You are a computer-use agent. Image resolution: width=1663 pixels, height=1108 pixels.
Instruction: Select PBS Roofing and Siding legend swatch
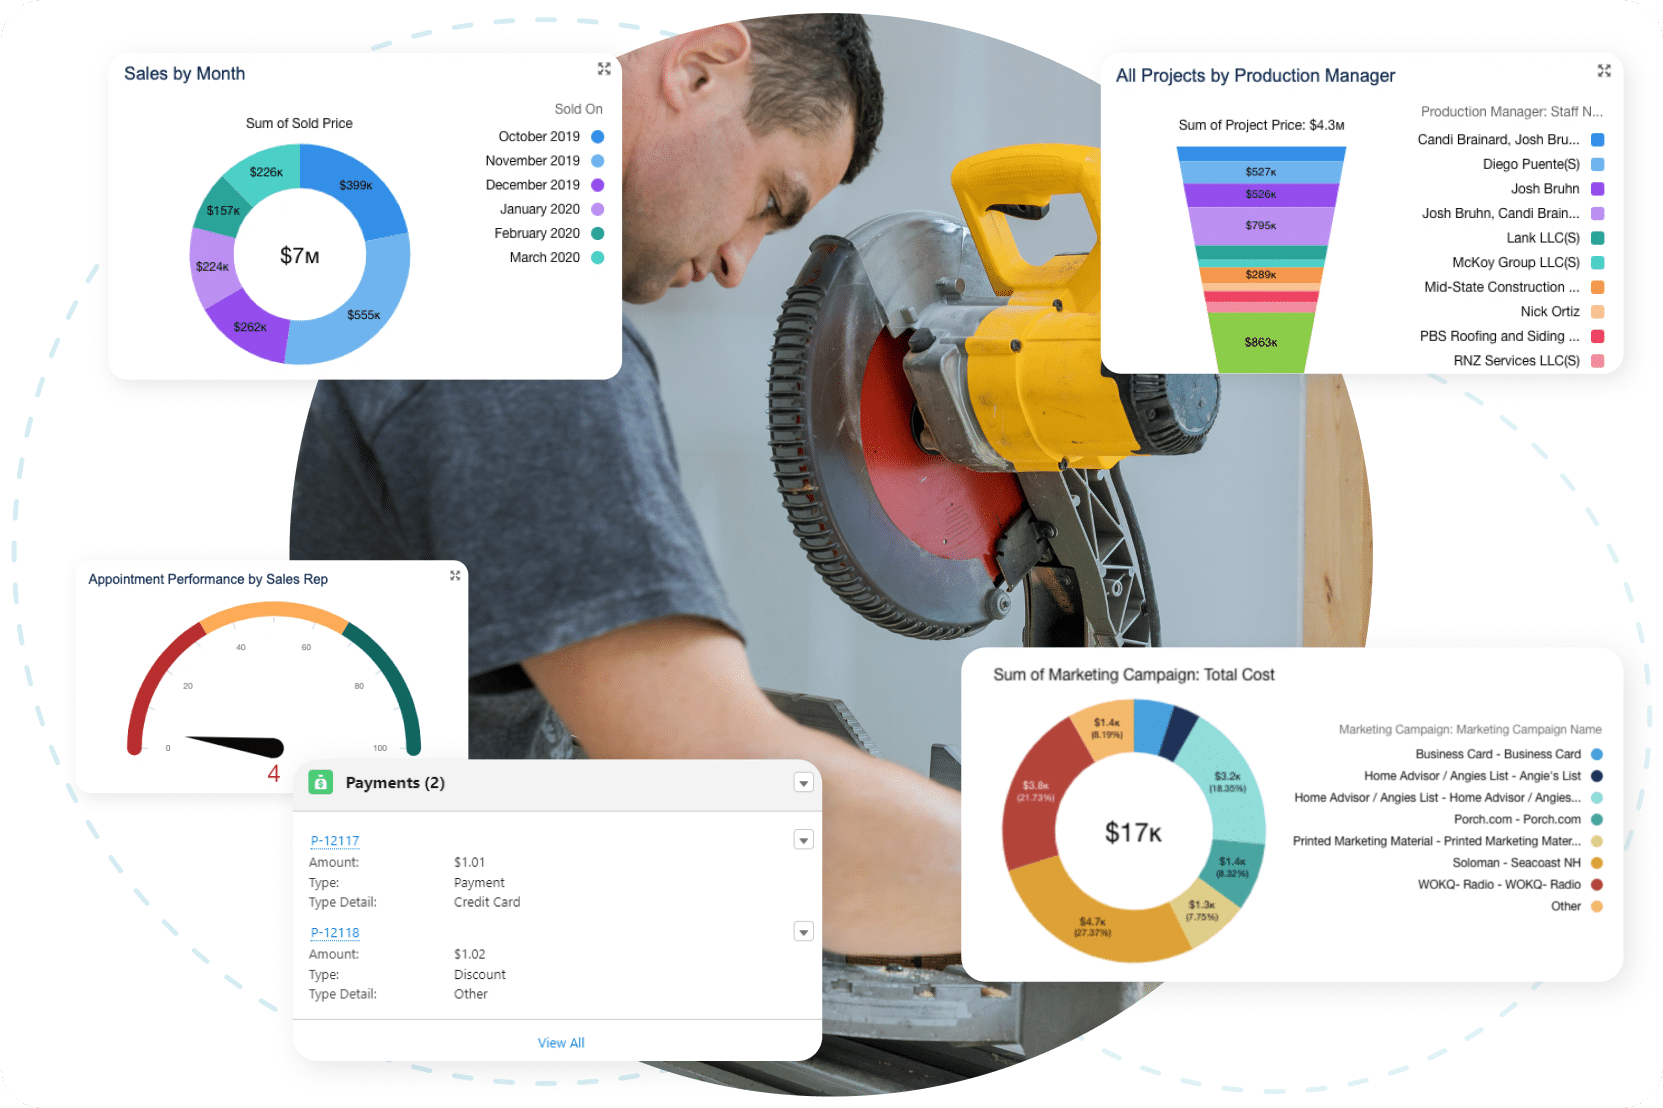1598,336
